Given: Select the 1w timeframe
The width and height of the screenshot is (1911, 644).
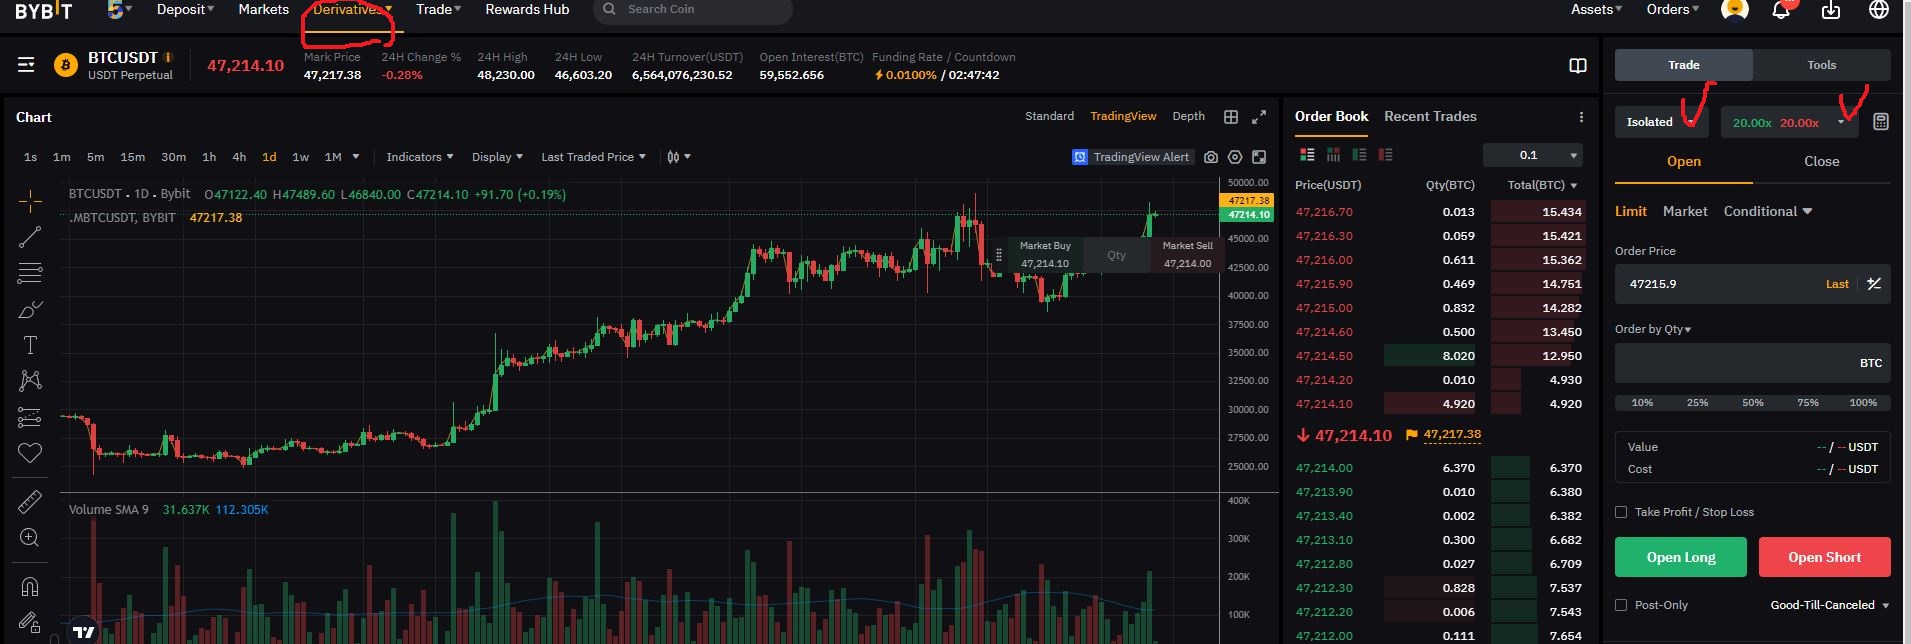Looking at the screenshot, I should [300, 157].
